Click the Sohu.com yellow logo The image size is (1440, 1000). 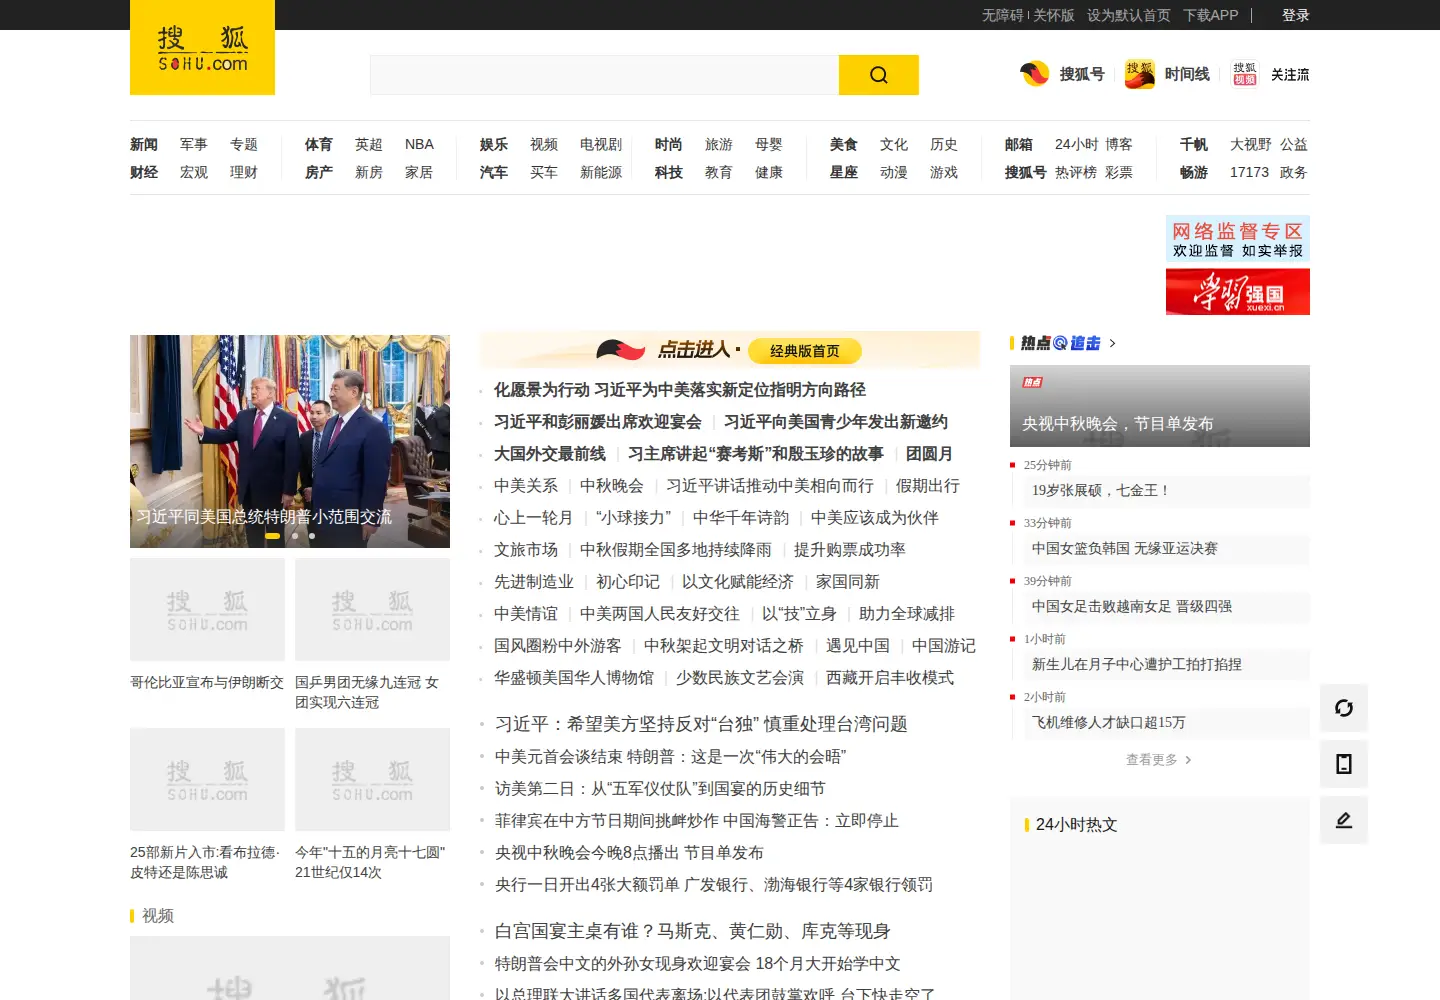[x=202, y=48]
